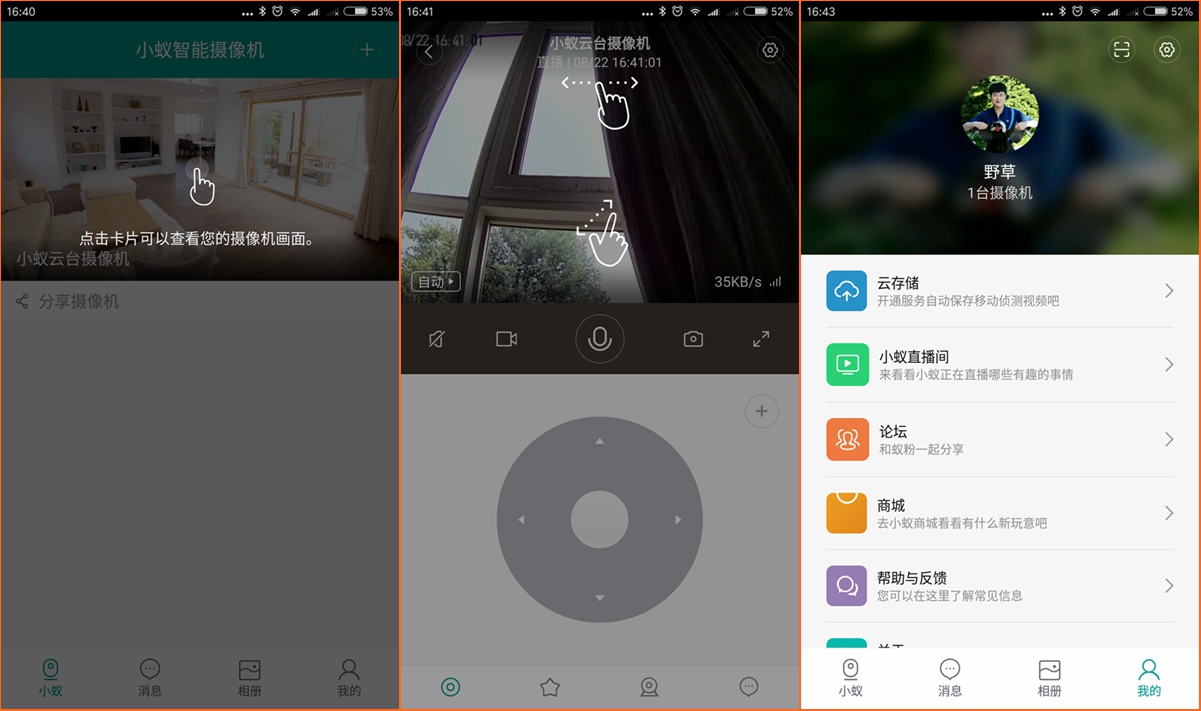Mute the stream with the speaker icon
Viewport: 1201px width, 711px height.
[436, 339]
